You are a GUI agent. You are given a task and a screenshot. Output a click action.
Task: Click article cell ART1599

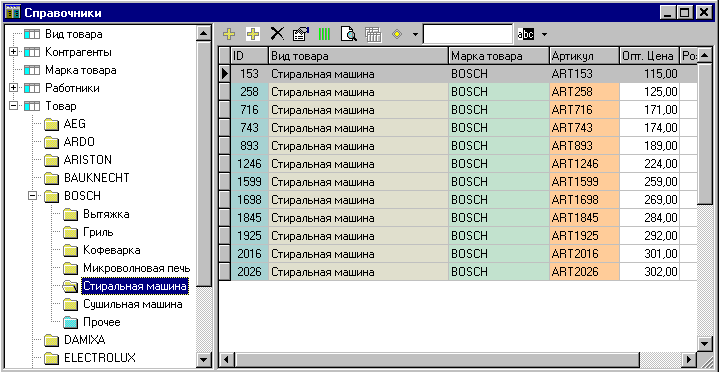(x=585, y=182)
